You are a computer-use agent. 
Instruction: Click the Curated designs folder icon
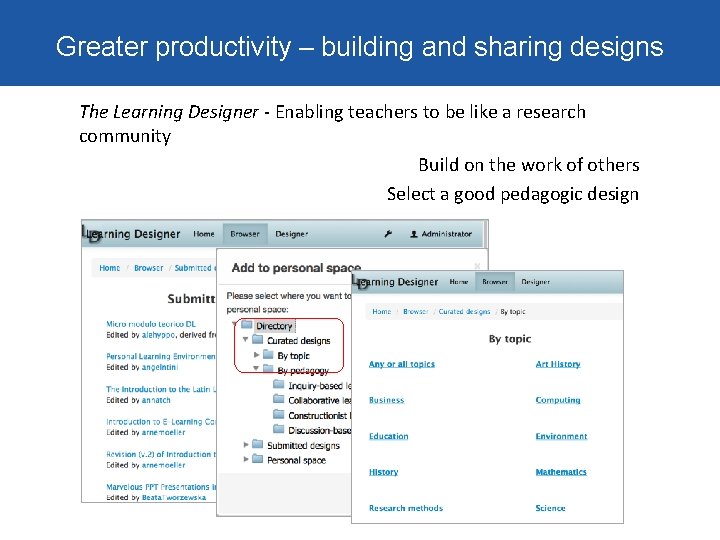point(258,340)
